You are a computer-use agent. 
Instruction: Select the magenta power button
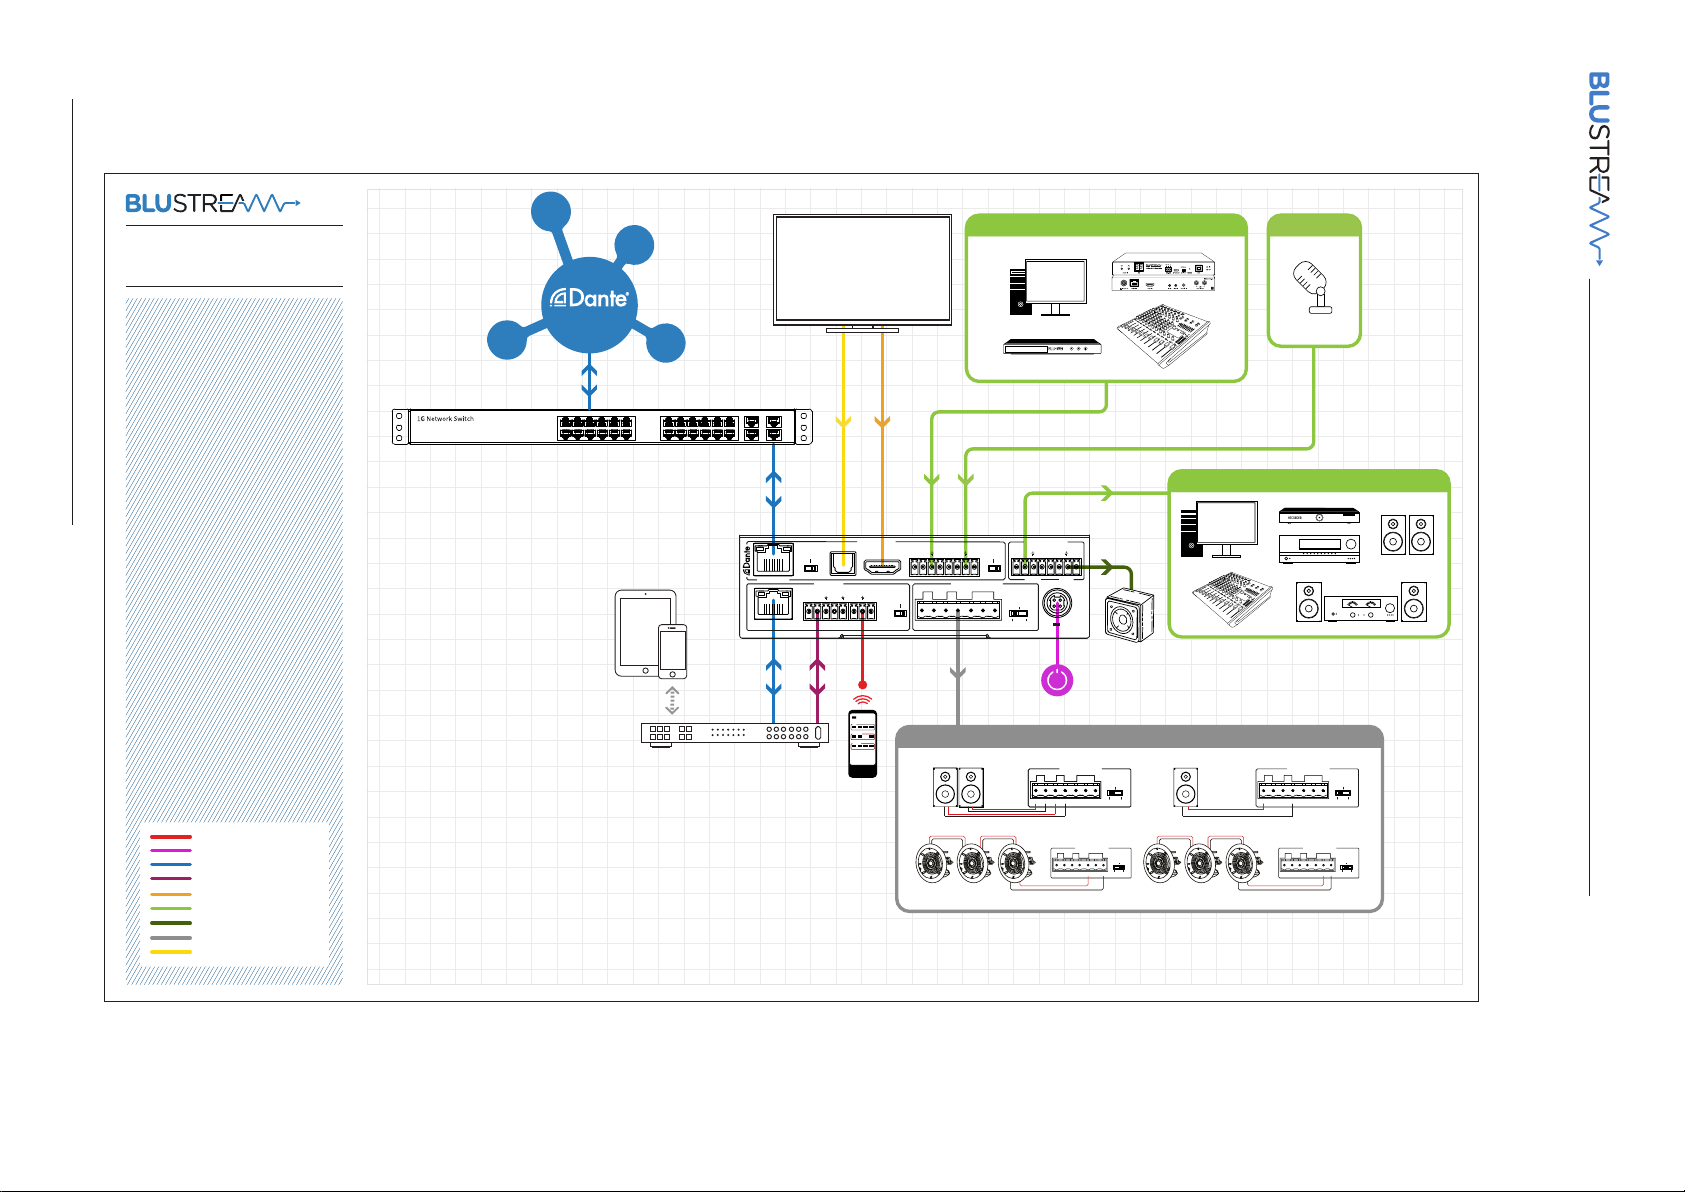click(1057, 681)
